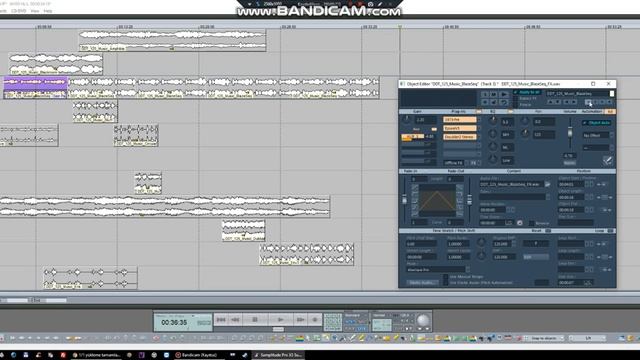Click the rainbow spectral icon in bottom toolbar
The width and height of the screenshot is (640, 360).
click(x=300, y=338)
